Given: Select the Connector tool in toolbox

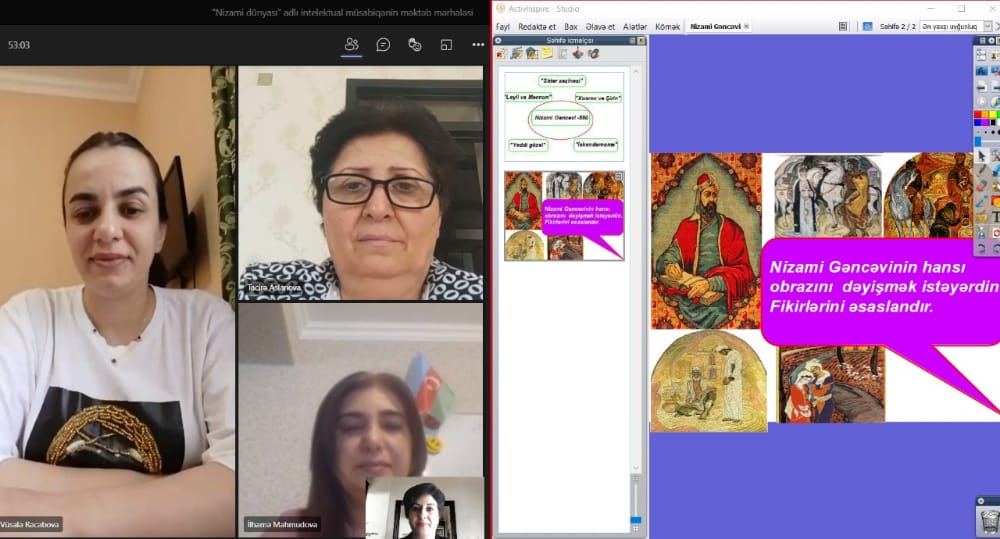Looking at the screenshot, I should [982, 201].
